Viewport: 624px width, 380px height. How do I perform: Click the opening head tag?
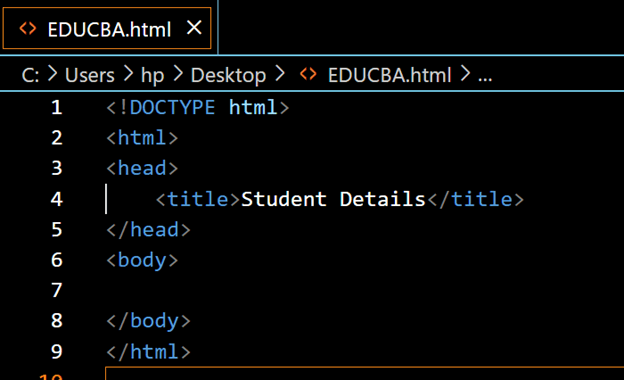coord(142,168)
